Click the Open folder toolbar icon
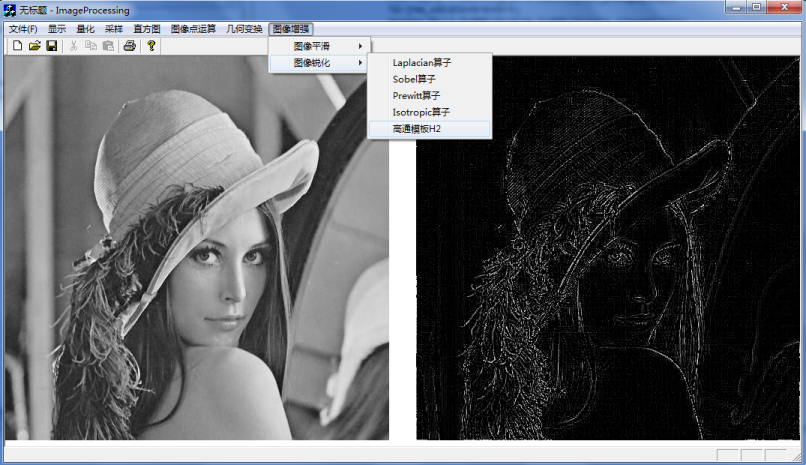This screenshot has height=465, width=806. pos(34,46)
